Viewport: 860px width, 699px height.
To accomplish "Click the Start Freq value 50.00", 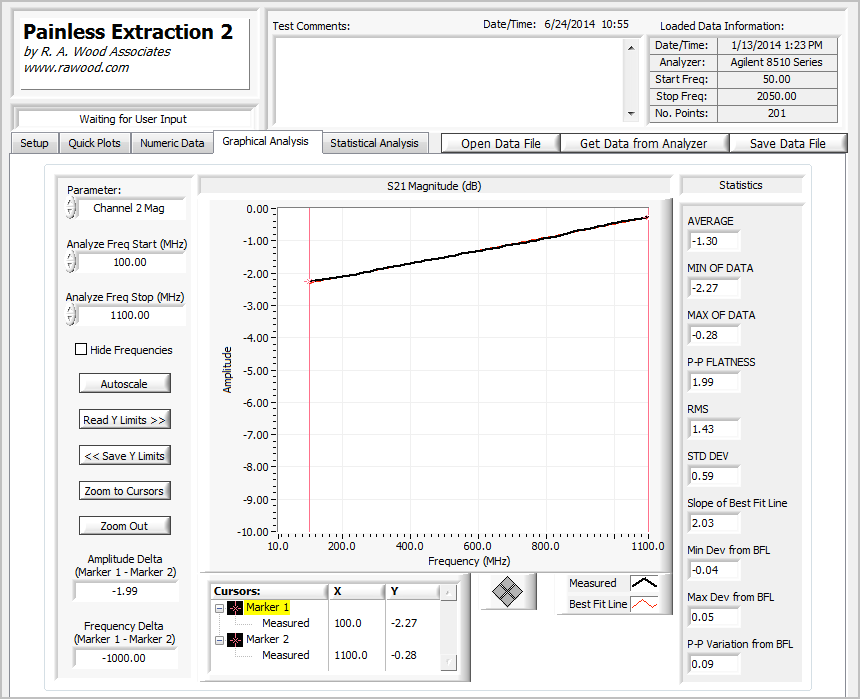I will point(777,80).
